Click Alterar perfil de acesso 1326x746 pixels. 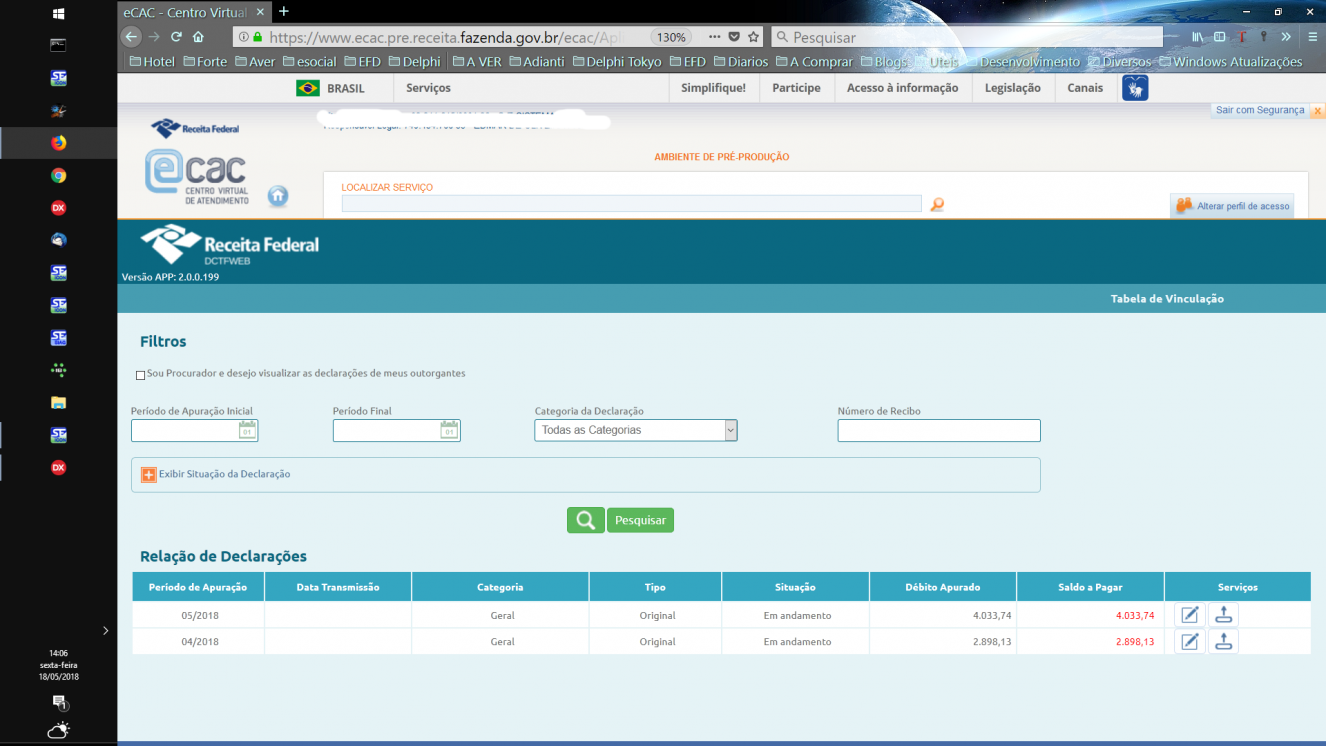point(1232,206)
